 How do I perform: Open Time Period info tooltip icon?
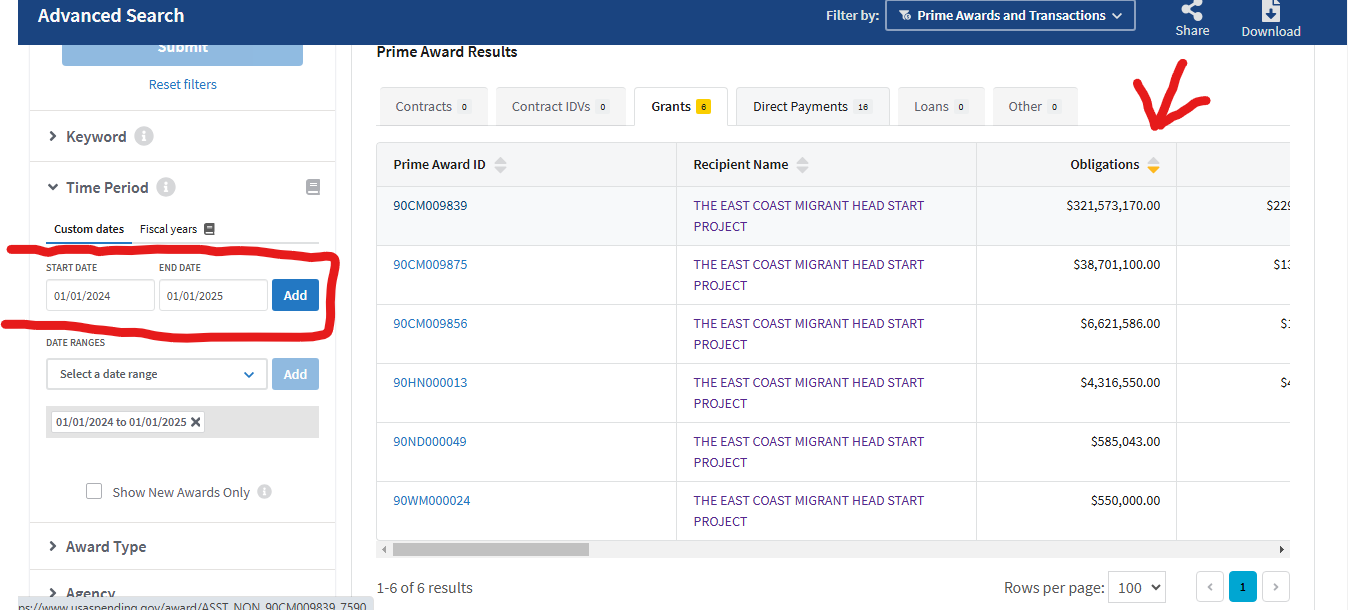point(166,187)
